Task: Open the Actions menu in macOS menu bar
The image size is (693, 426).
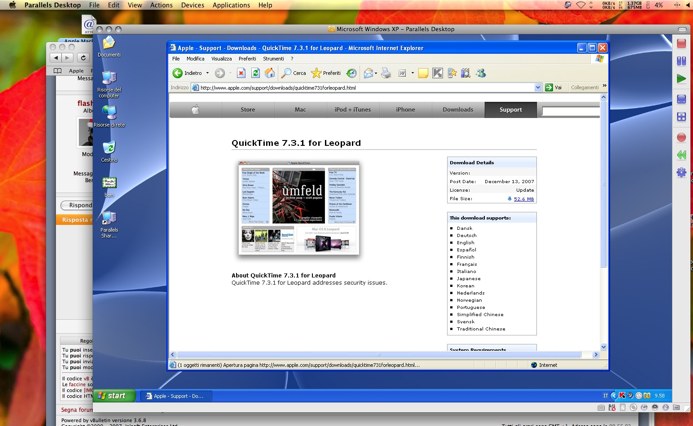Action: coord(161,5)
